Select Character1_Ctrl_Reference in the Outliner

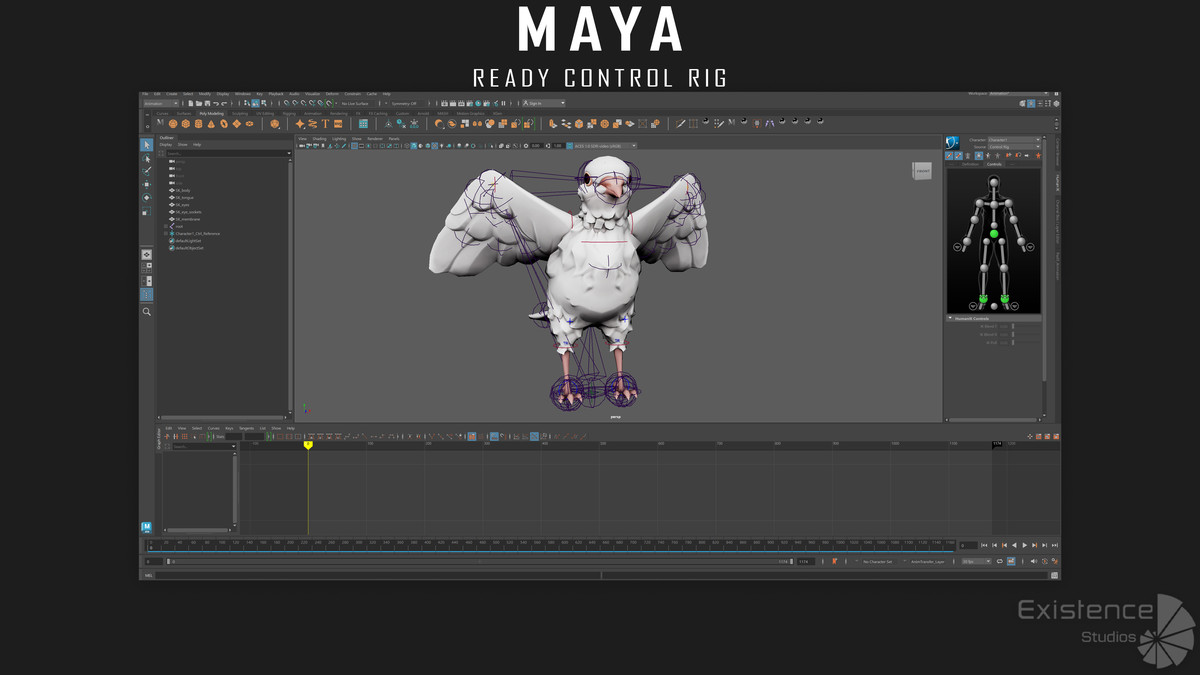tap(198, 234)
